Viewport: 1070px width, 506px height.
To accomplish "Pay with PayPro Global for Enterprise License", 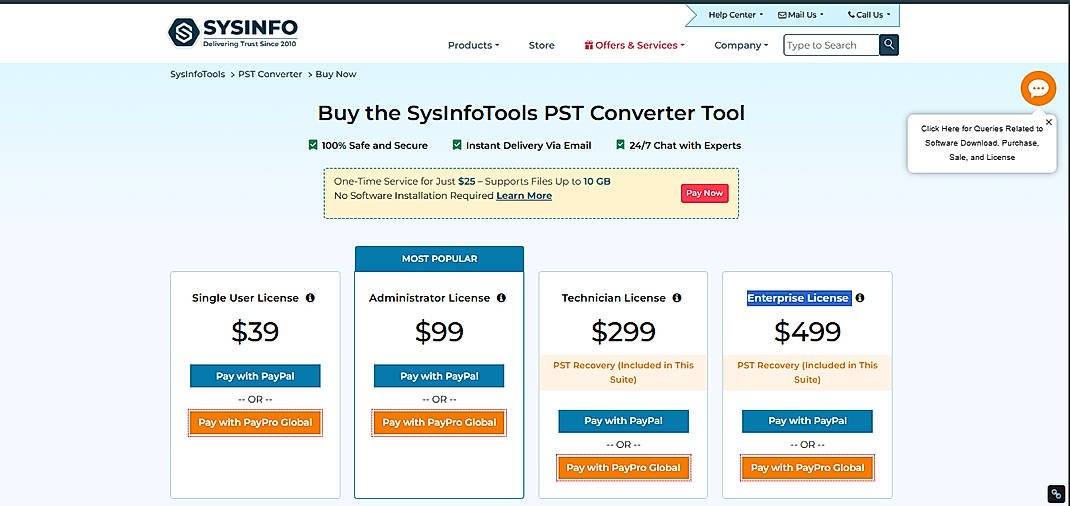I will [807, 468].
